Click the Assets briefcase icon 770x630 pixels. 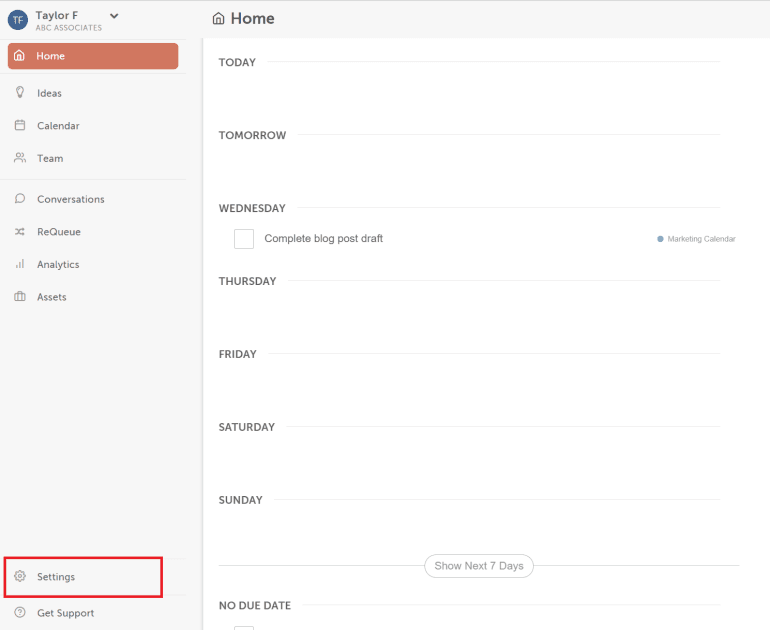coord(20,297)
